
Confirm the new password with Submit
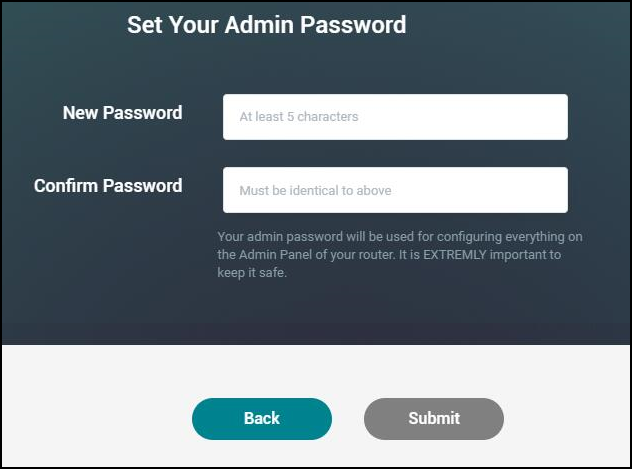click(433, 418)
